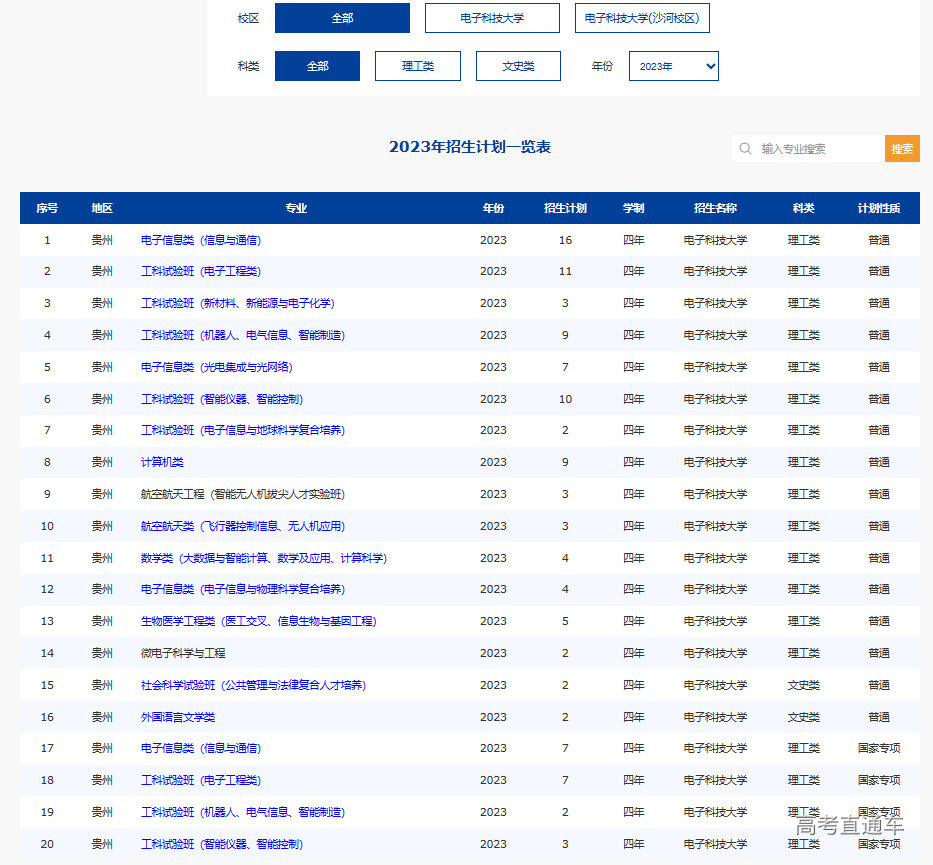Open 工科试验班 (电子工程类) link in row 2

(x=201, y=271)
